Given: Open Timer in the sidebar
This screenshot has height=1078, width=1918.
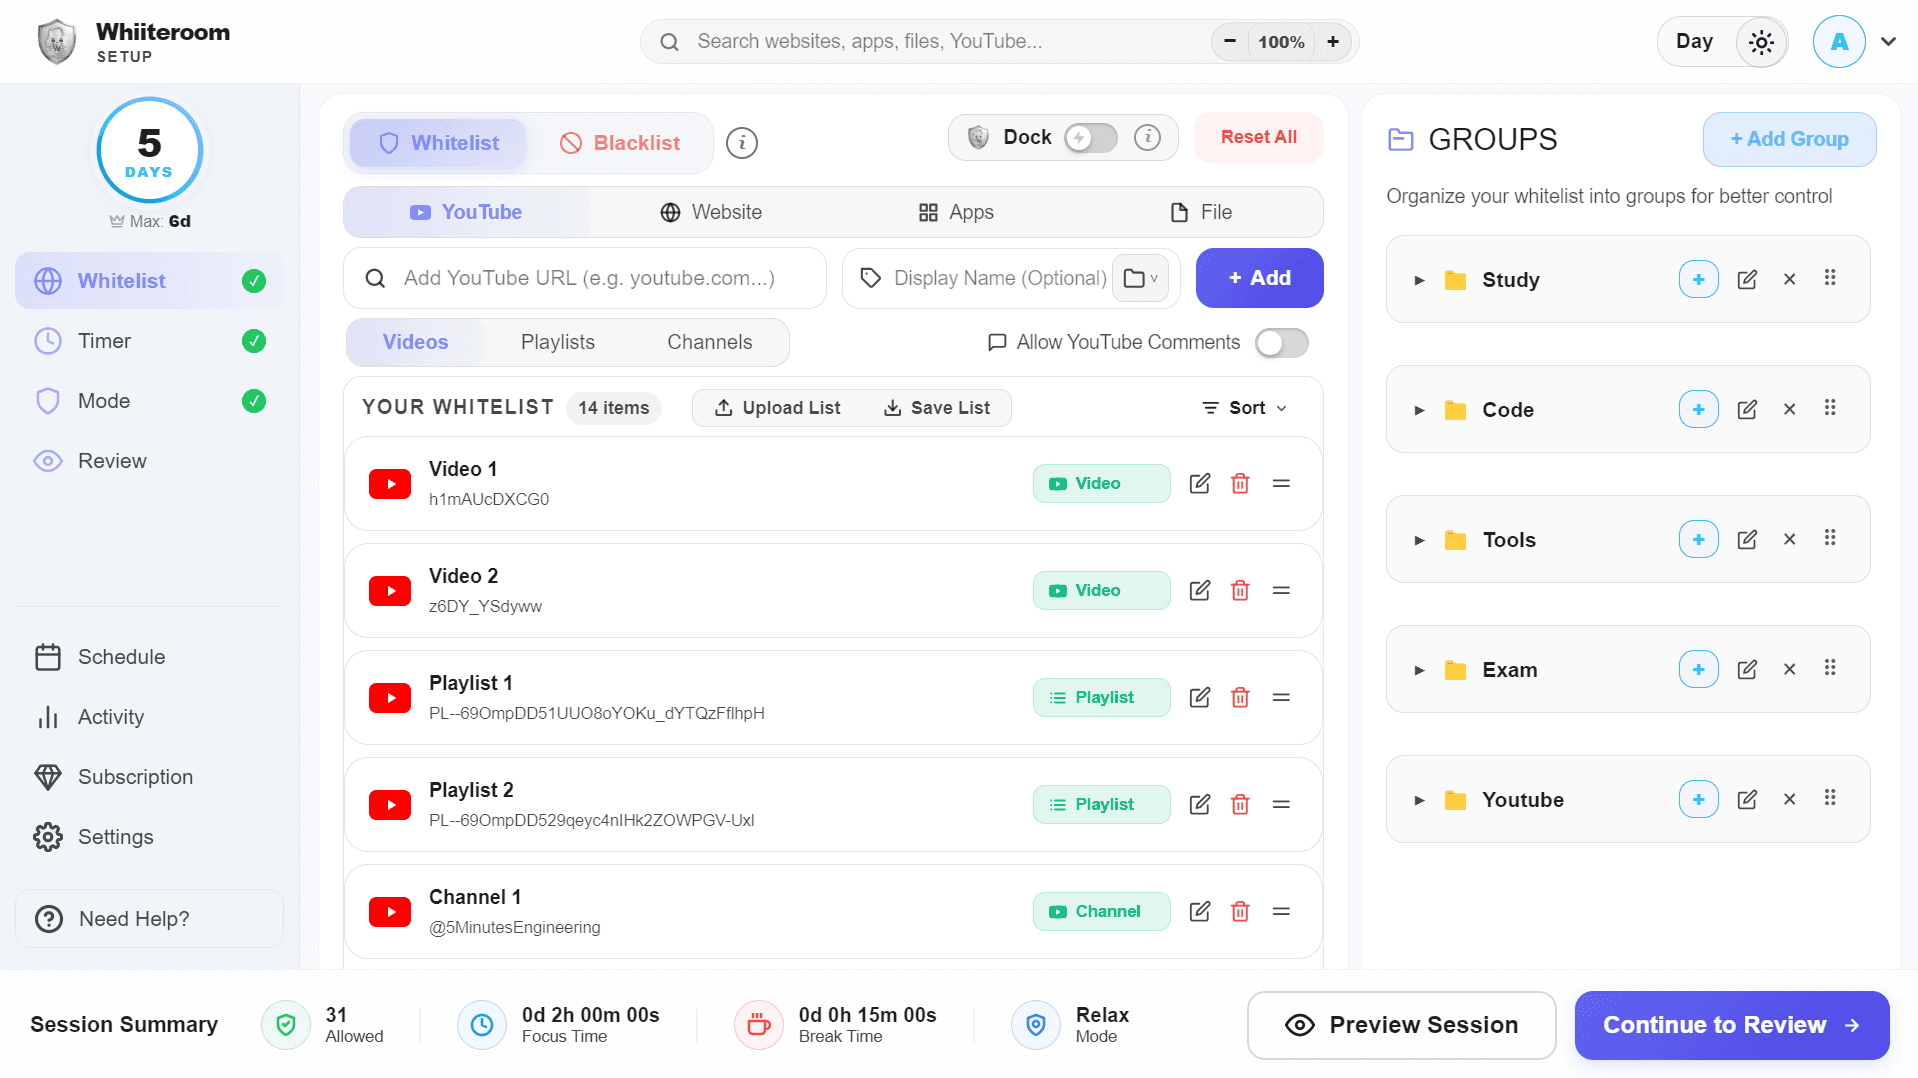Looking at the screenshot, I should click(149, 341).
